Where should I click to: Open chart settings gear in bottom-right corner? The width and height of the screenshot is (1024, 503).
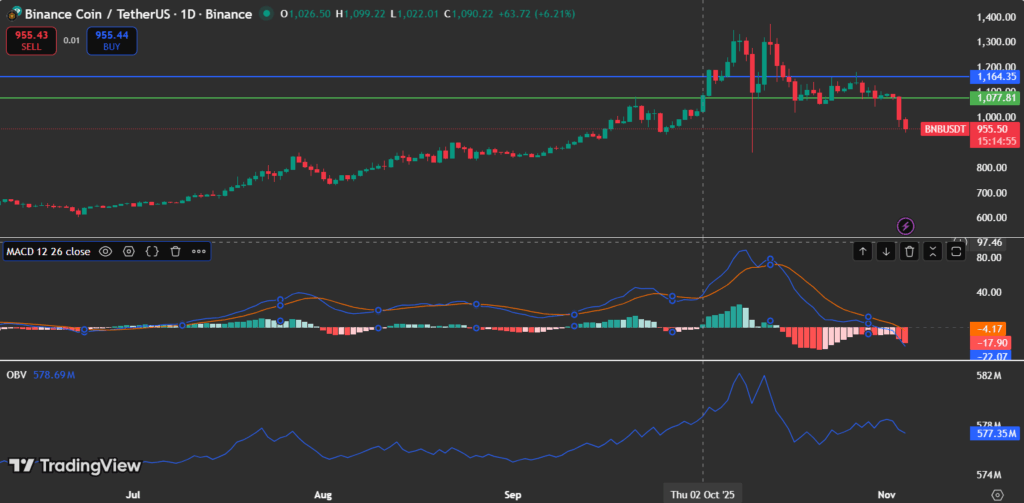[x=996, y=494]
